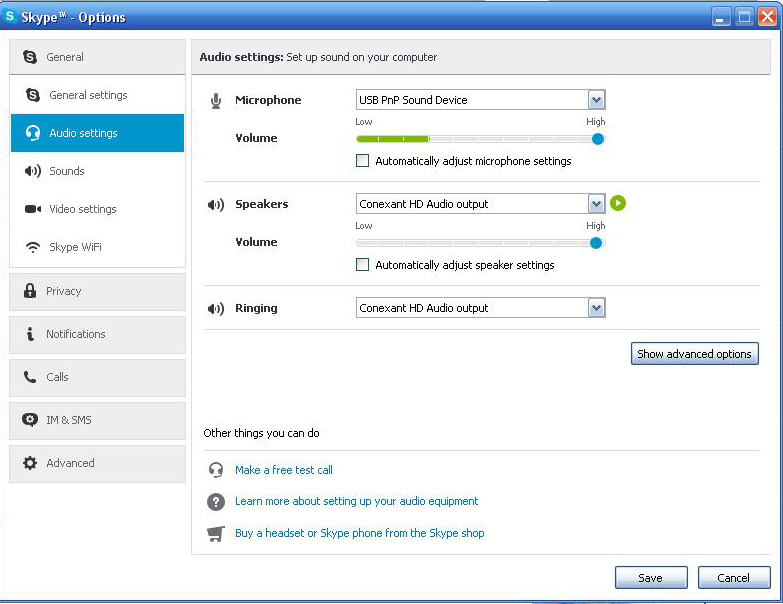Click the gear icon beside Advanced
Image resolution: width=783 pixels, height=604 pixels.
[x=30, y=463]
